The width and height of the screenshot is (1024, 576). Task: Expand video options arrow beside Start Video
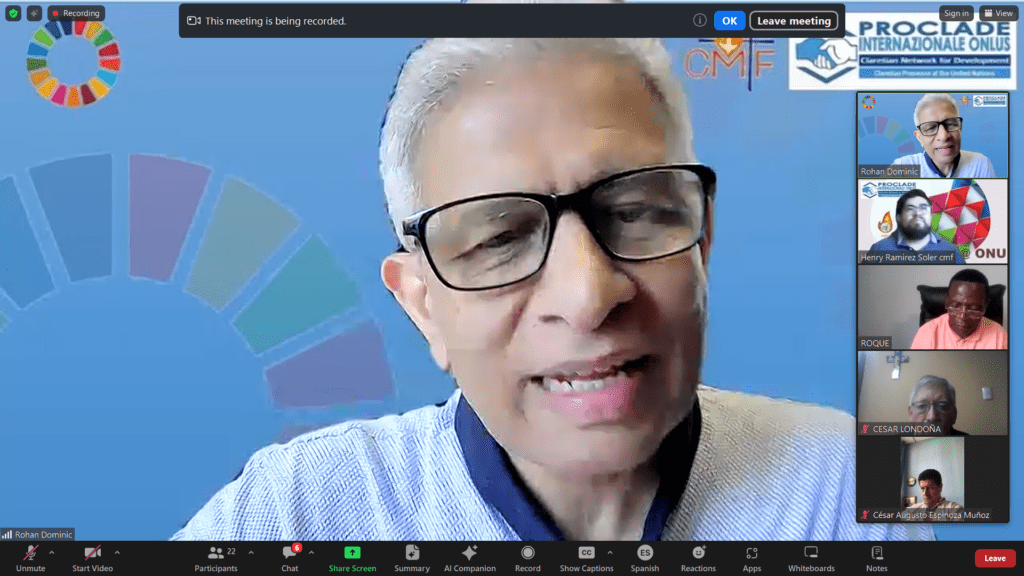coord(117,552)
